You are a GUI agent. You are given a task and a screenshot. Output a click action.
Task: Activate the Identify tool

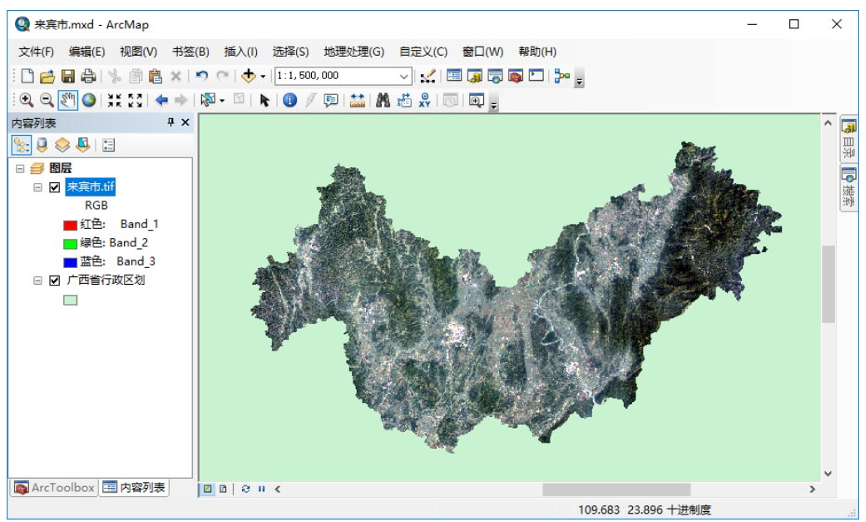pos(290,100)
